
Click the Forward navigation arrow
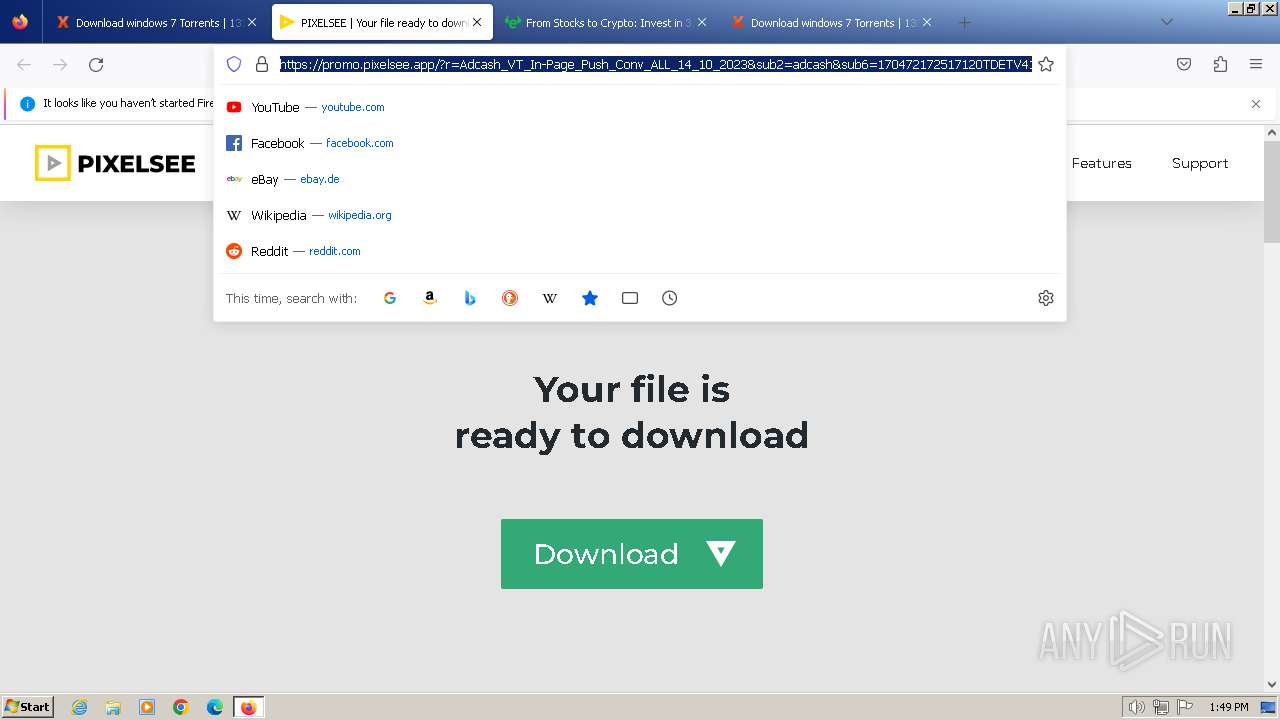pos(60,64)
